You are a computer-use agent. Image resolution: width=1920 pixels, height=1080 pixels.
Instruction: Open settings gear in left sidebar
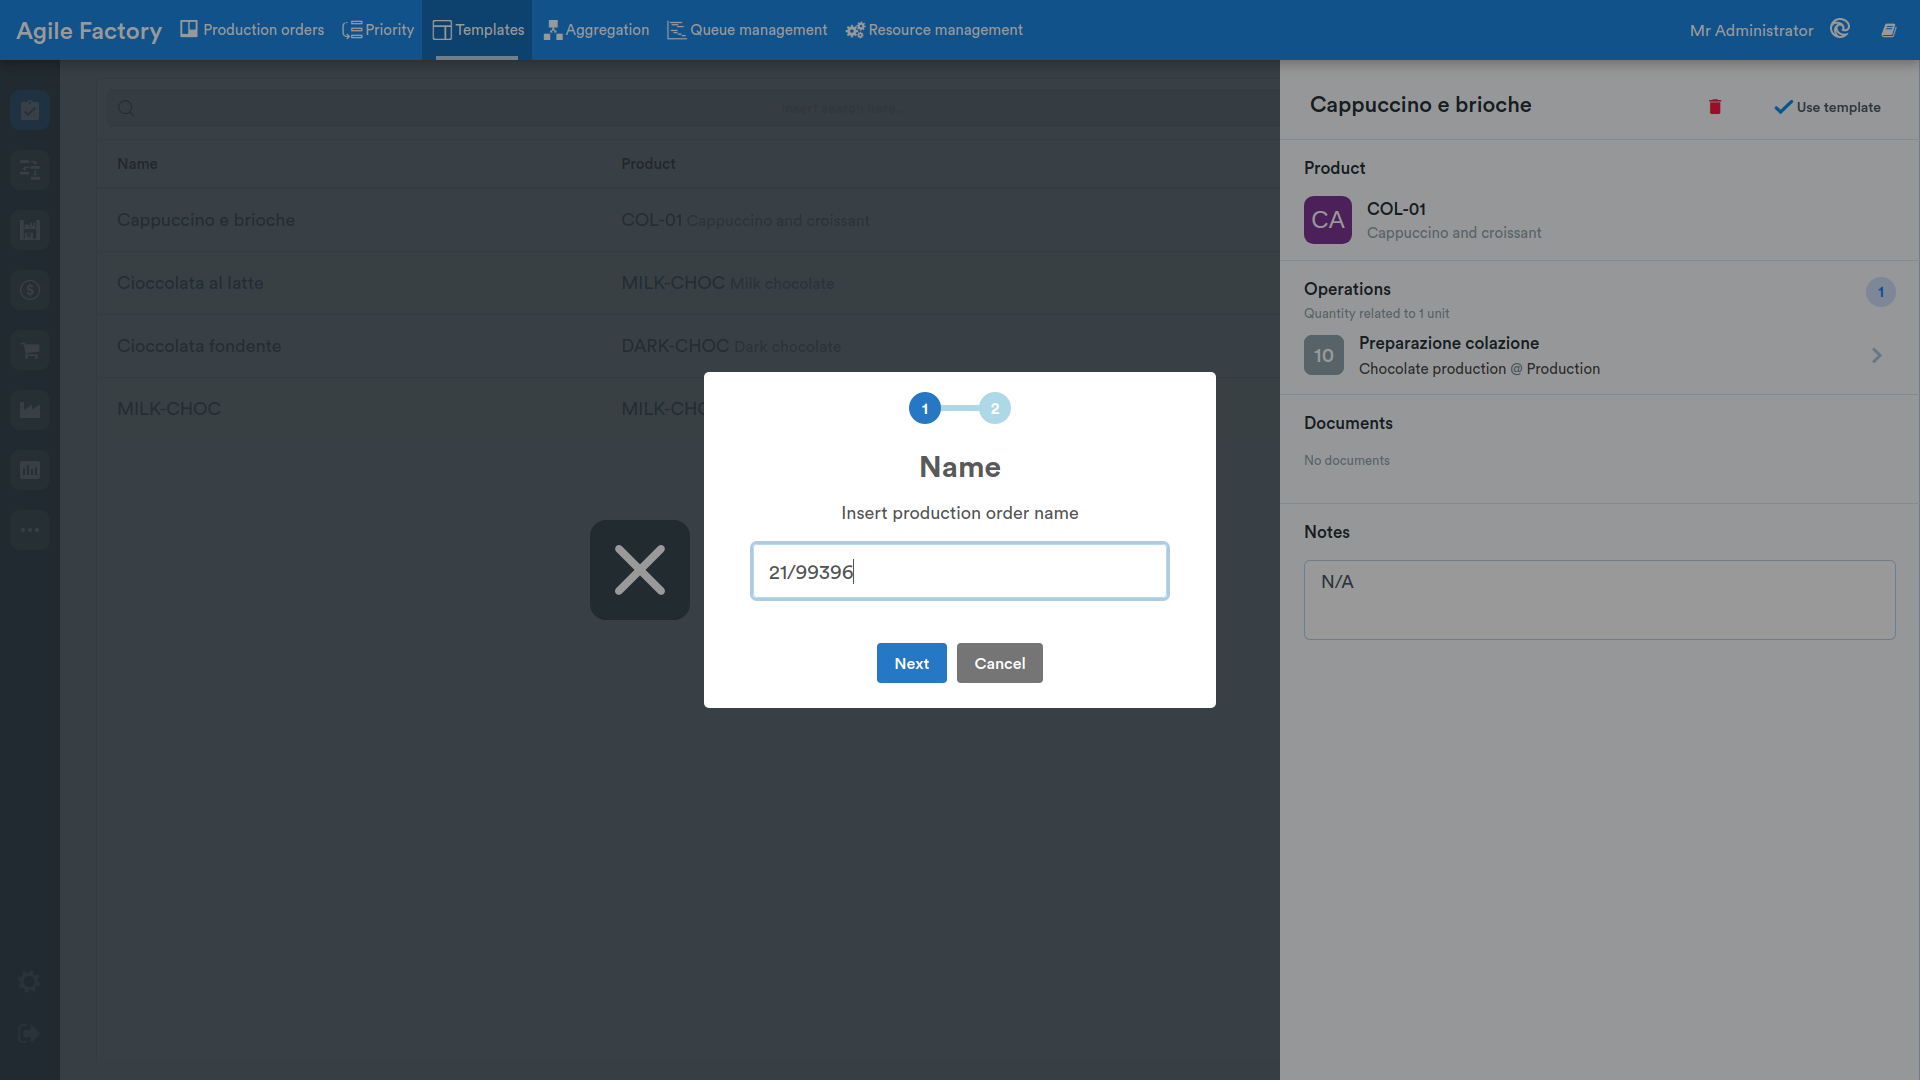point(30,981)
